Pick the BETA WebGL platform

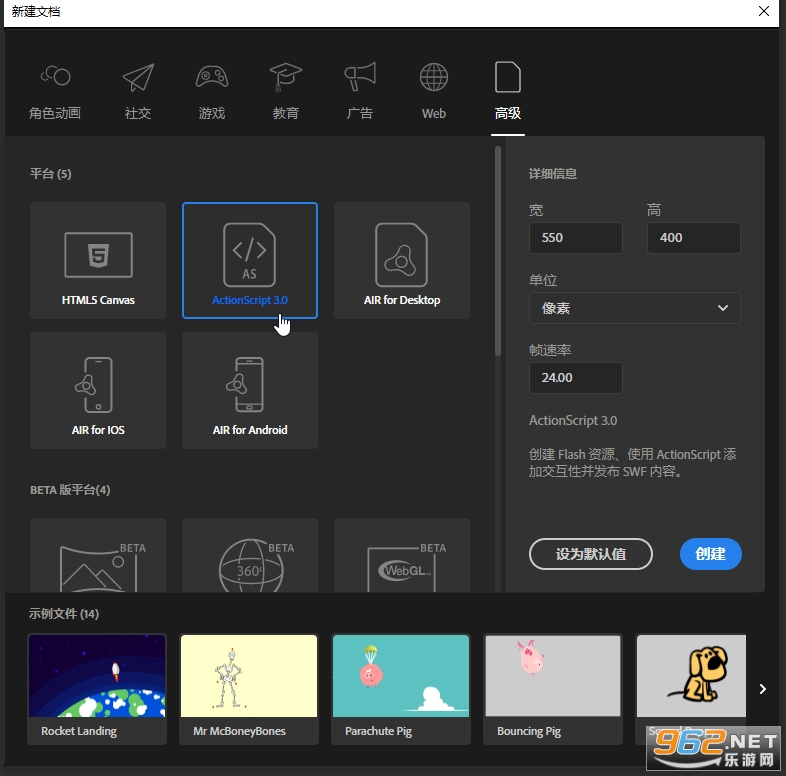click(402, 555)
